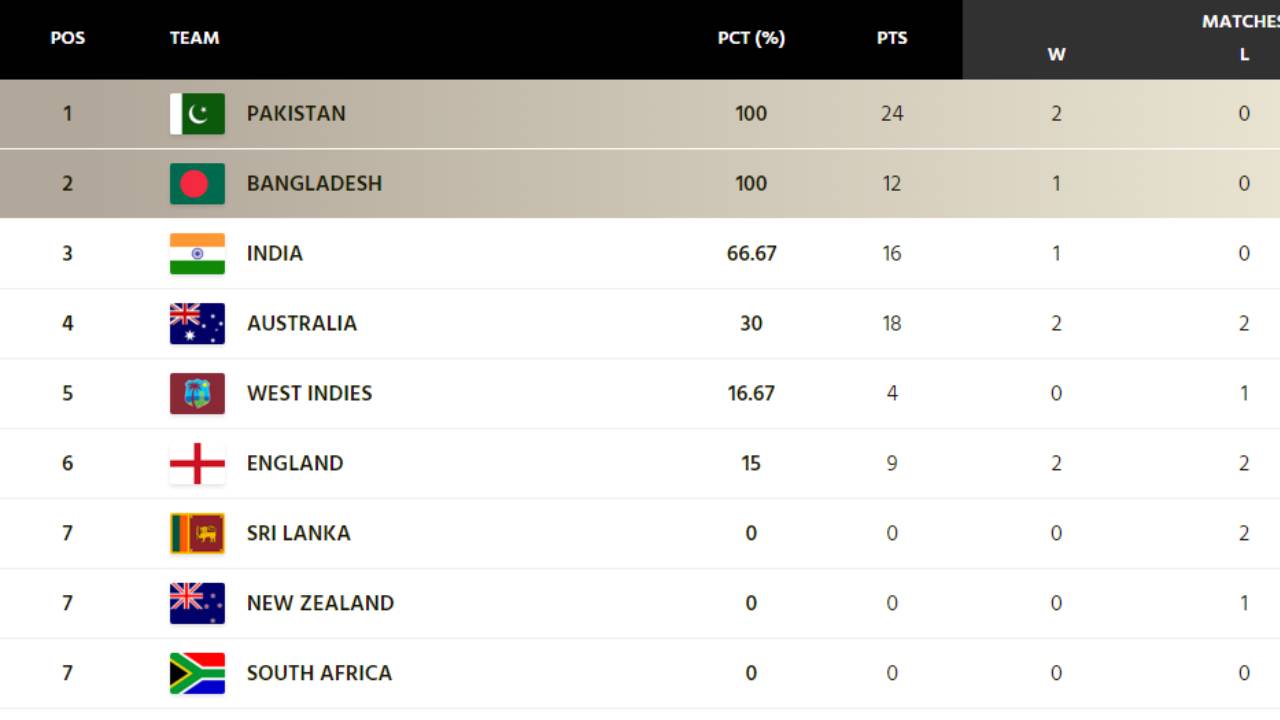
Task: Click the South Africa flag icon
Action: click(197, 673)
